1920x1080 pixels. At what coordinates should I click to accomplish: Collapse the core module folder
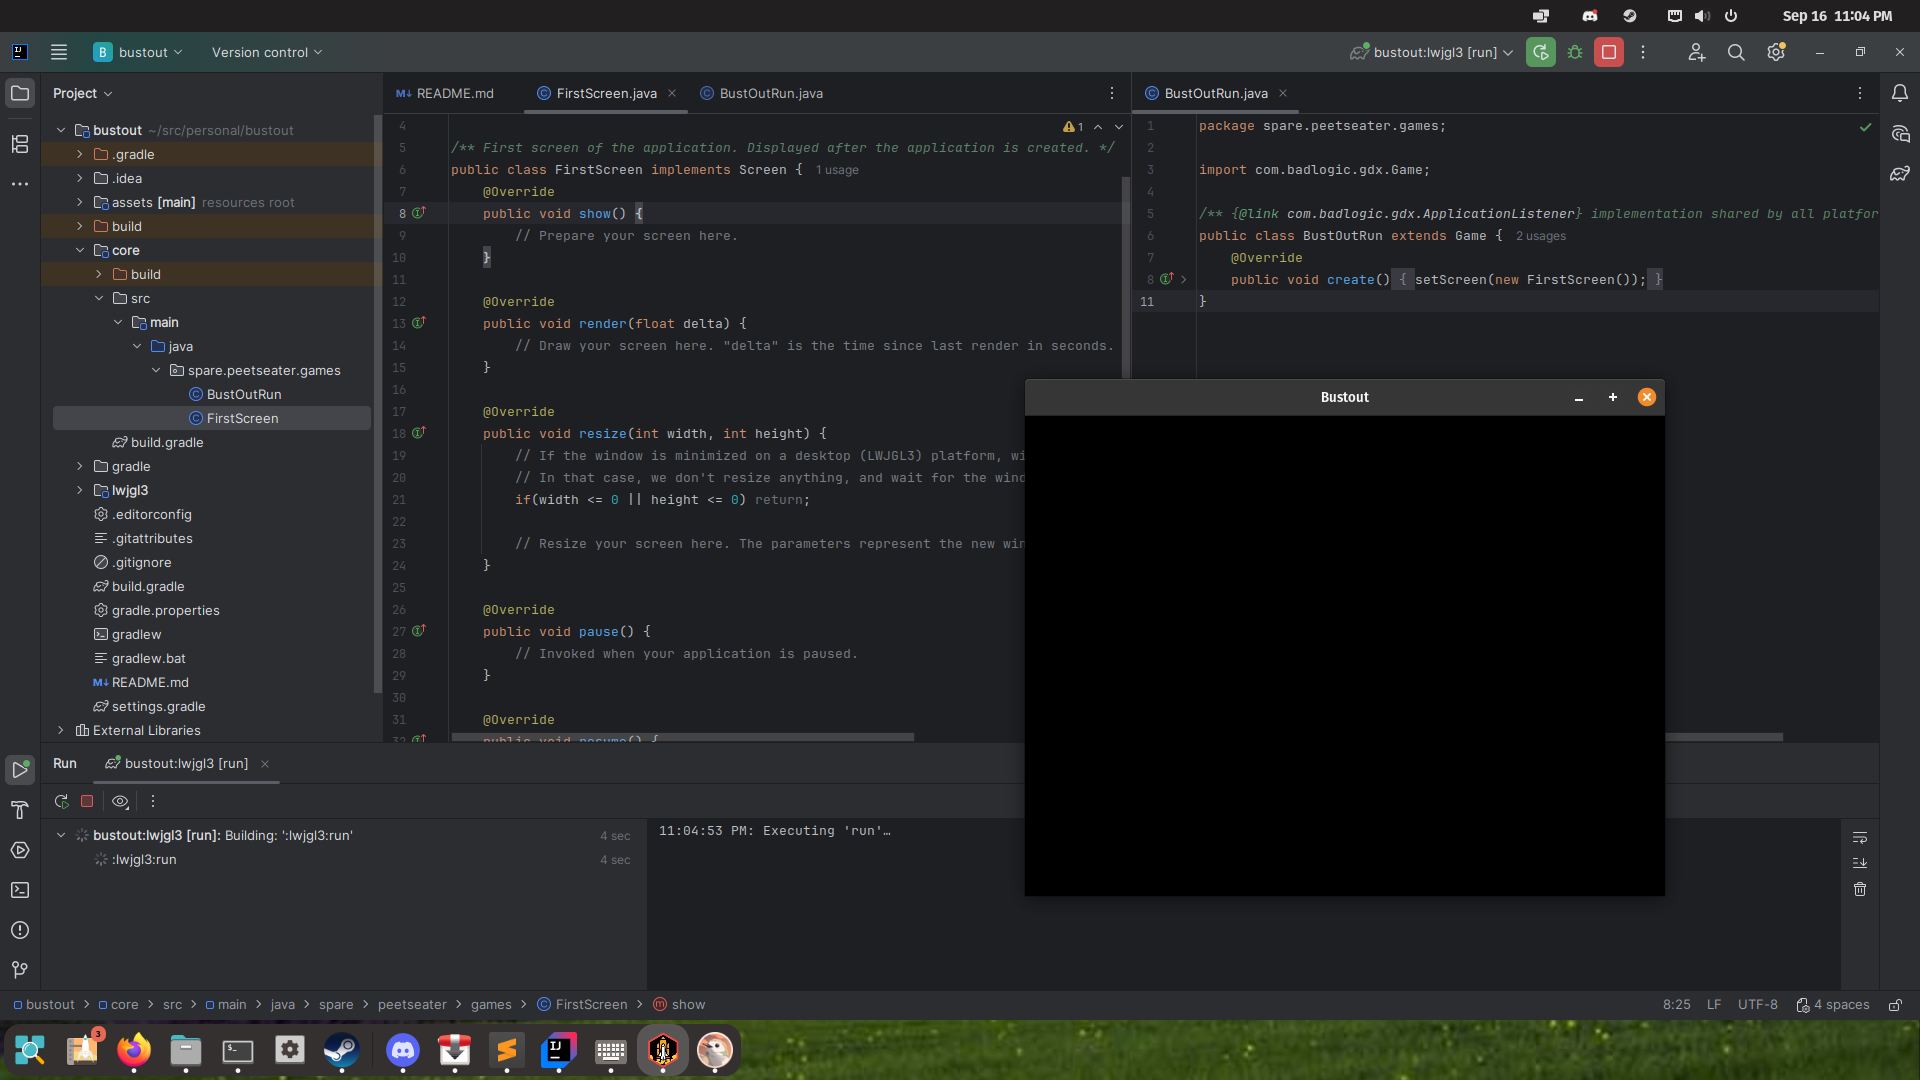pyautogui.click(x=80, y=250)
